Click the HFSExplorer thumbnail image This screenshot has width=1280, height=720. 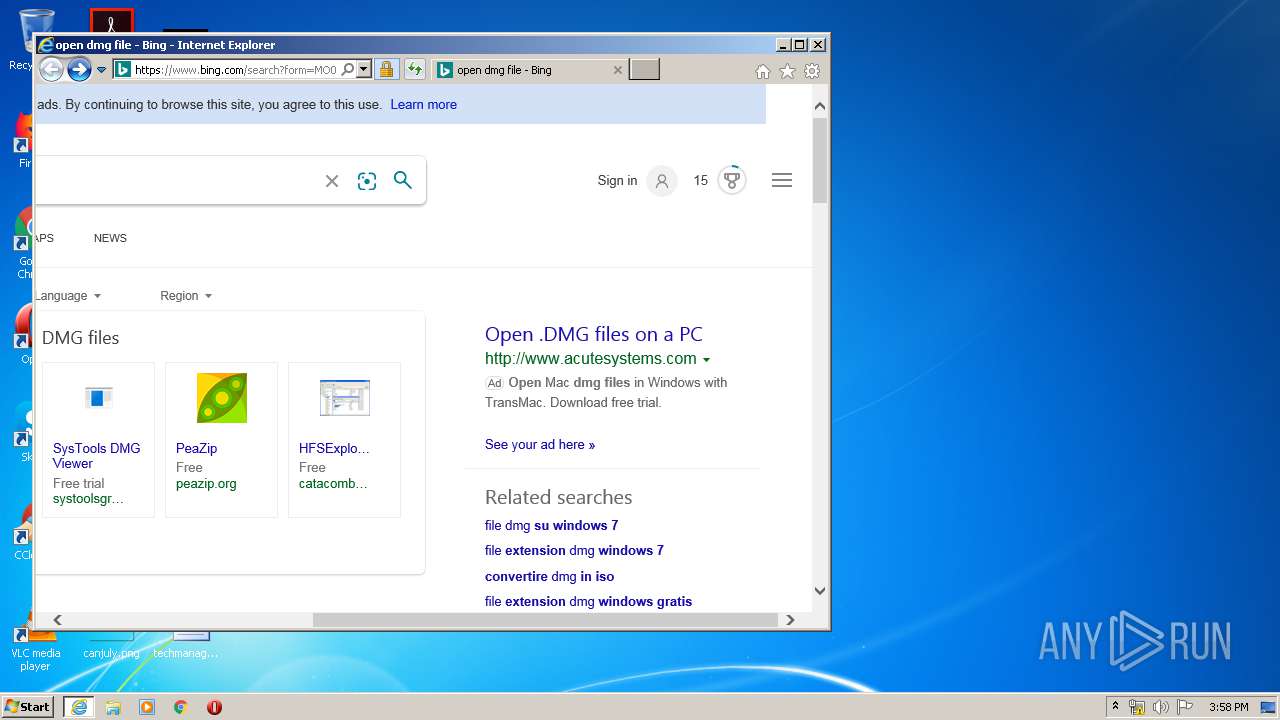click(344, 398)
